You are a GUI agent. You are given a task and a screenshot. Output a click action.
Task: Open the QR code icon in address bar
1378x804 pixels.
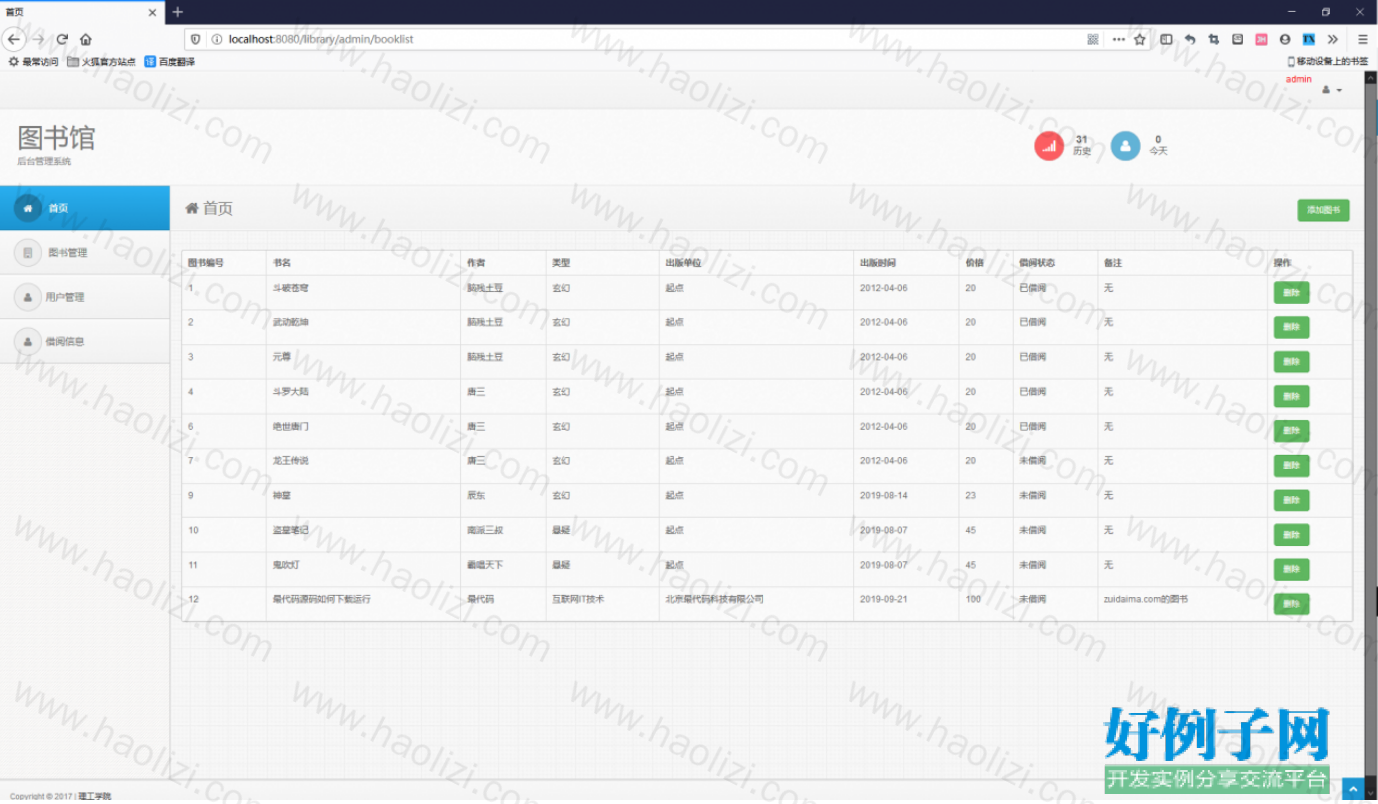coord(1093,39)
